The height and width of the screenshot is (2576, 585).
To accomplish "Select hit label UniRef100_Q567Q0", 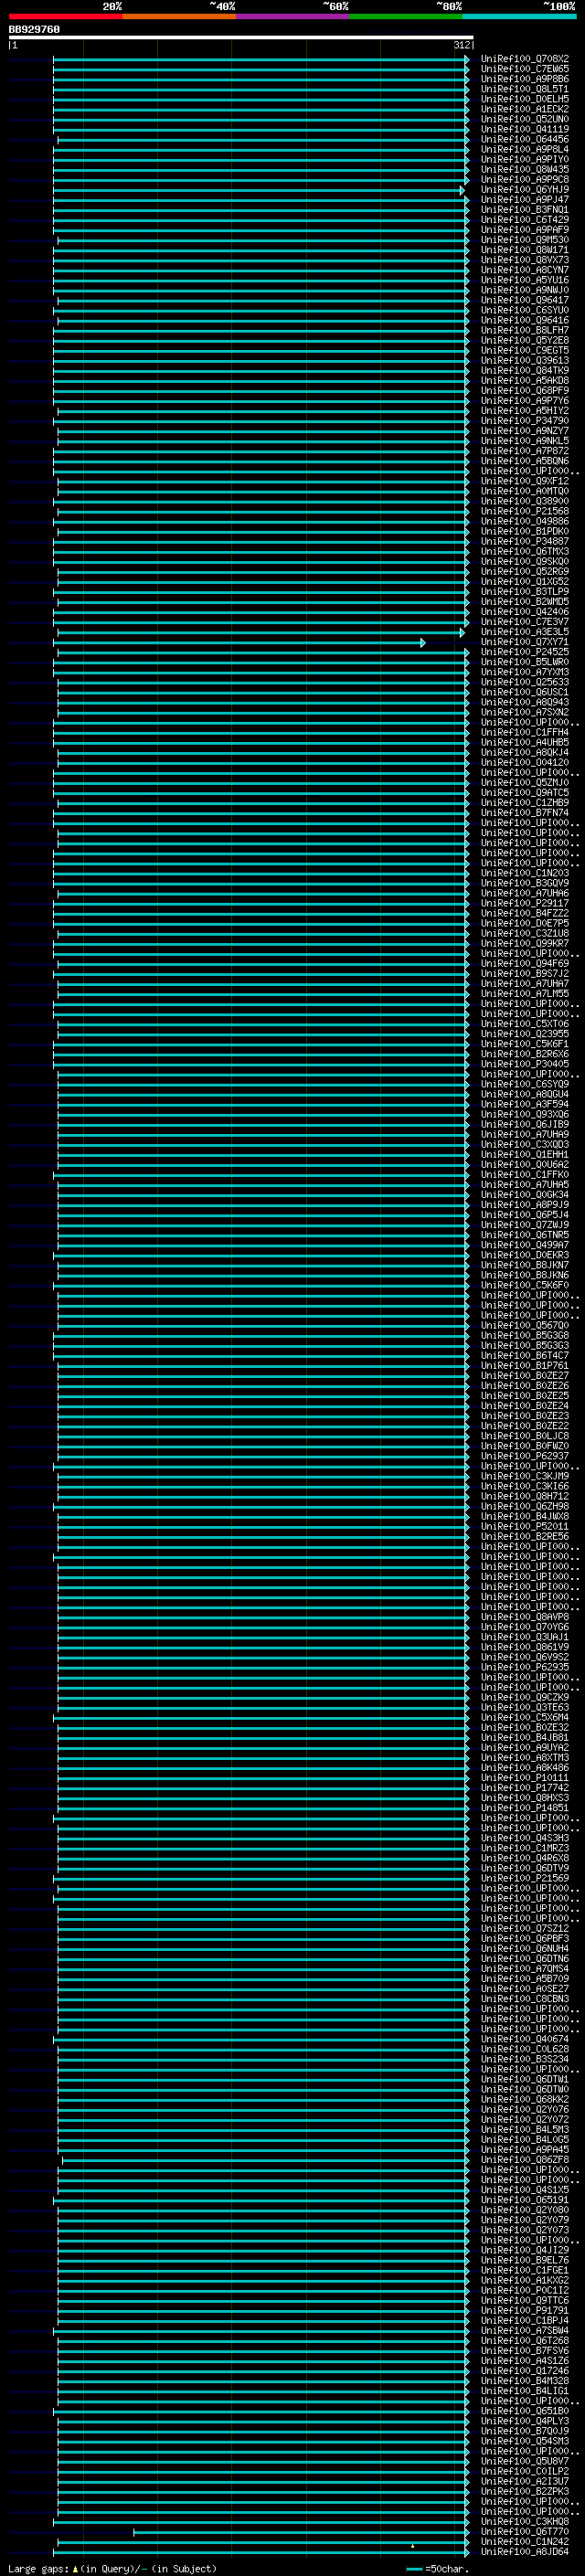I will coord(525,1325).
